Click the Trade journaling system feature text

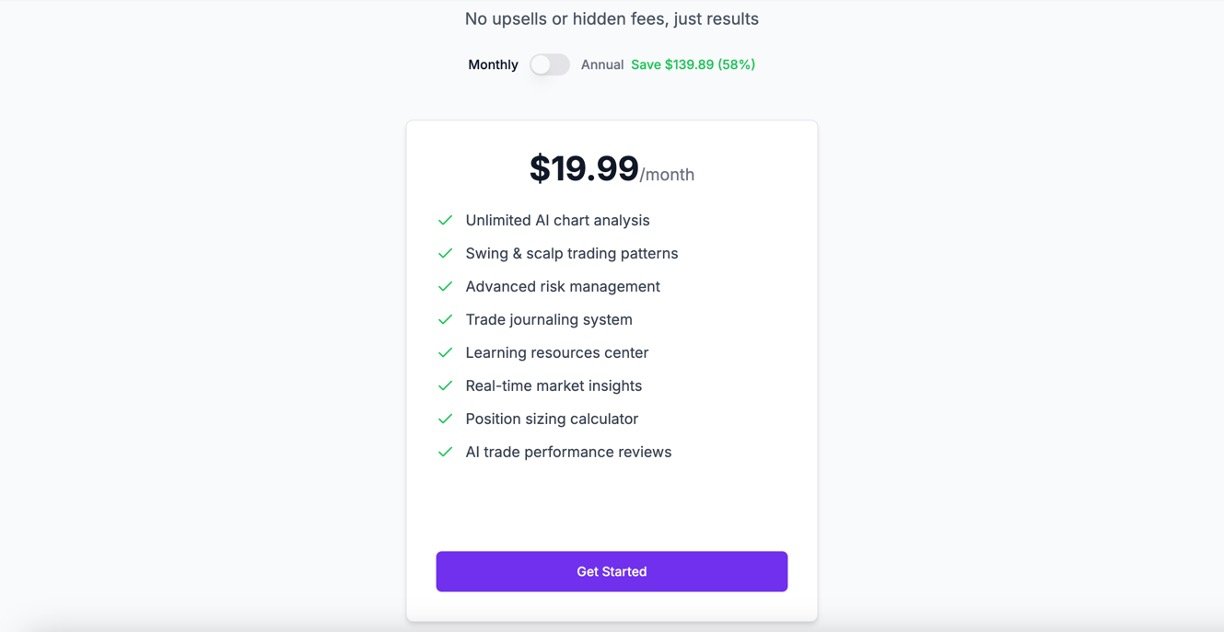[548, 319]
